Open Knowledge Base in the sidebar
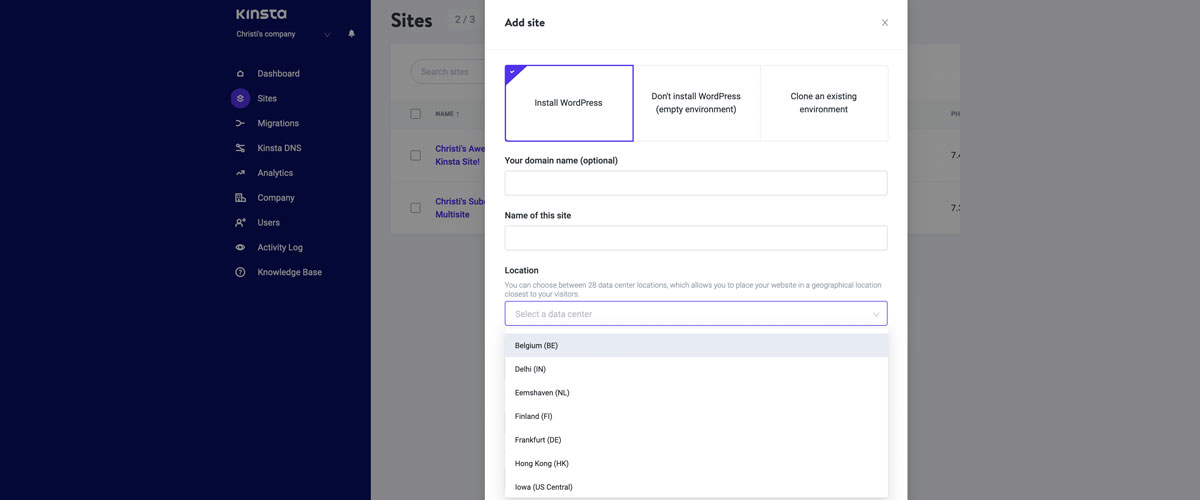The width and height of the screenshot is (1200, 500). [289, 272]
